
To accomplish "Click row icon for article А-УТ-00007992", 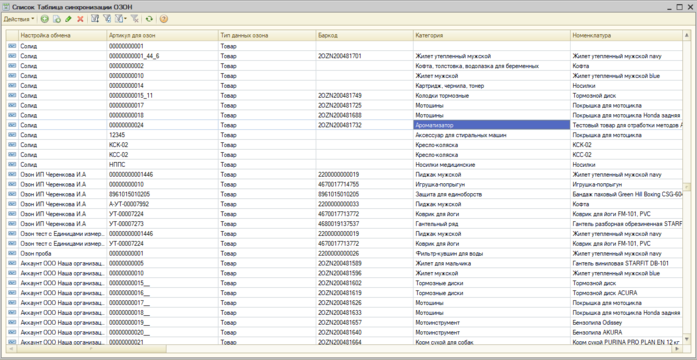I will pyautogui.click(x=12, y=204).
